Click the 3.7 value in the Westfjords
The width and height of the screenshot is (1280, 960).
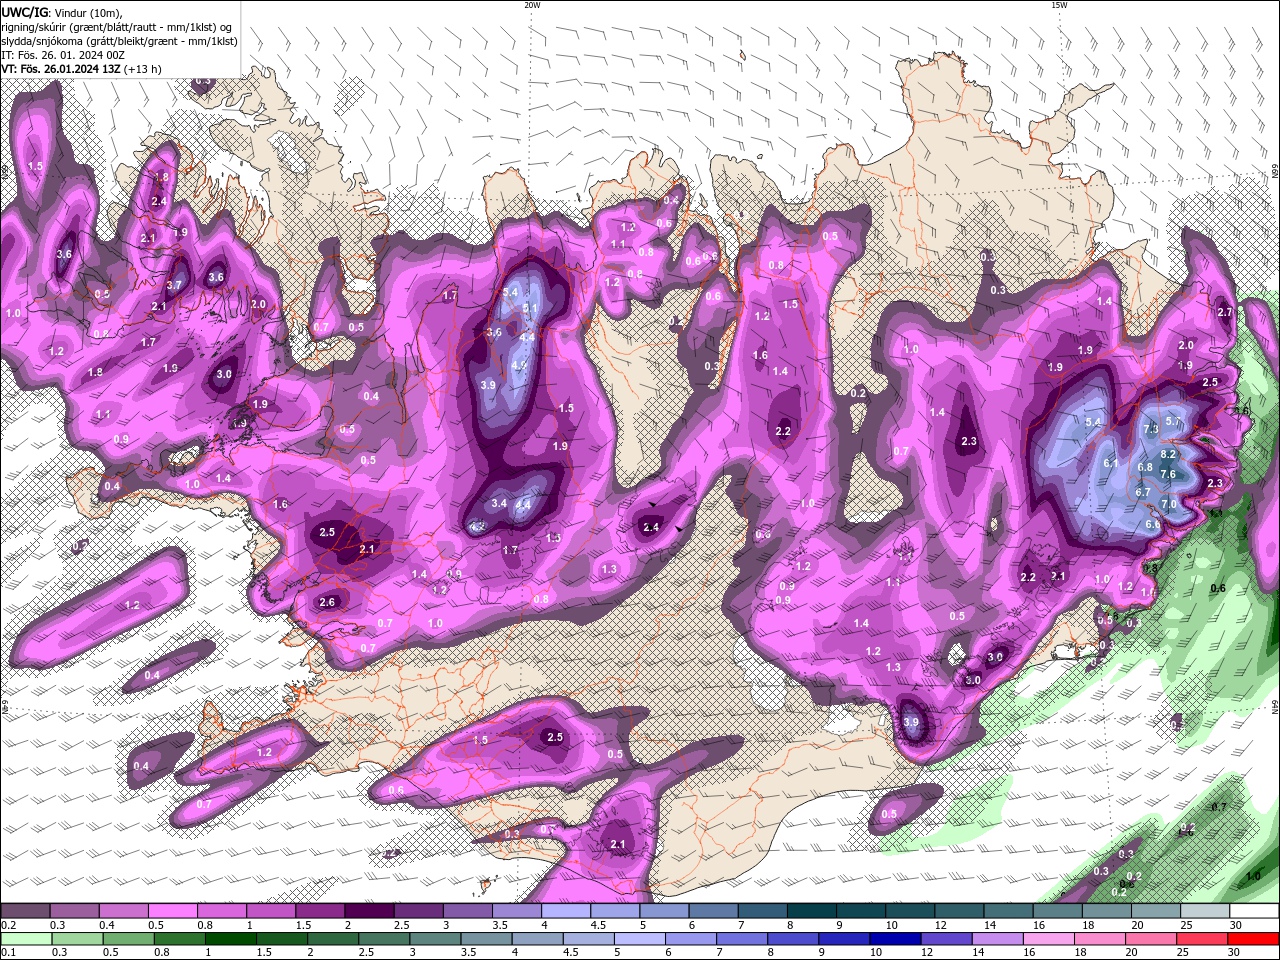coord(174,285)
